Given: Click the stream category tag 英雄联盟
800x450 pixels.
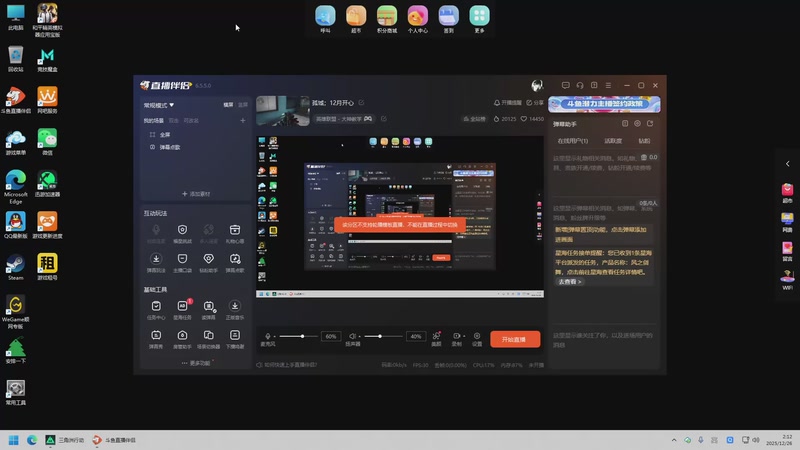Looking at the screenshot, I should tap(344, 119).
